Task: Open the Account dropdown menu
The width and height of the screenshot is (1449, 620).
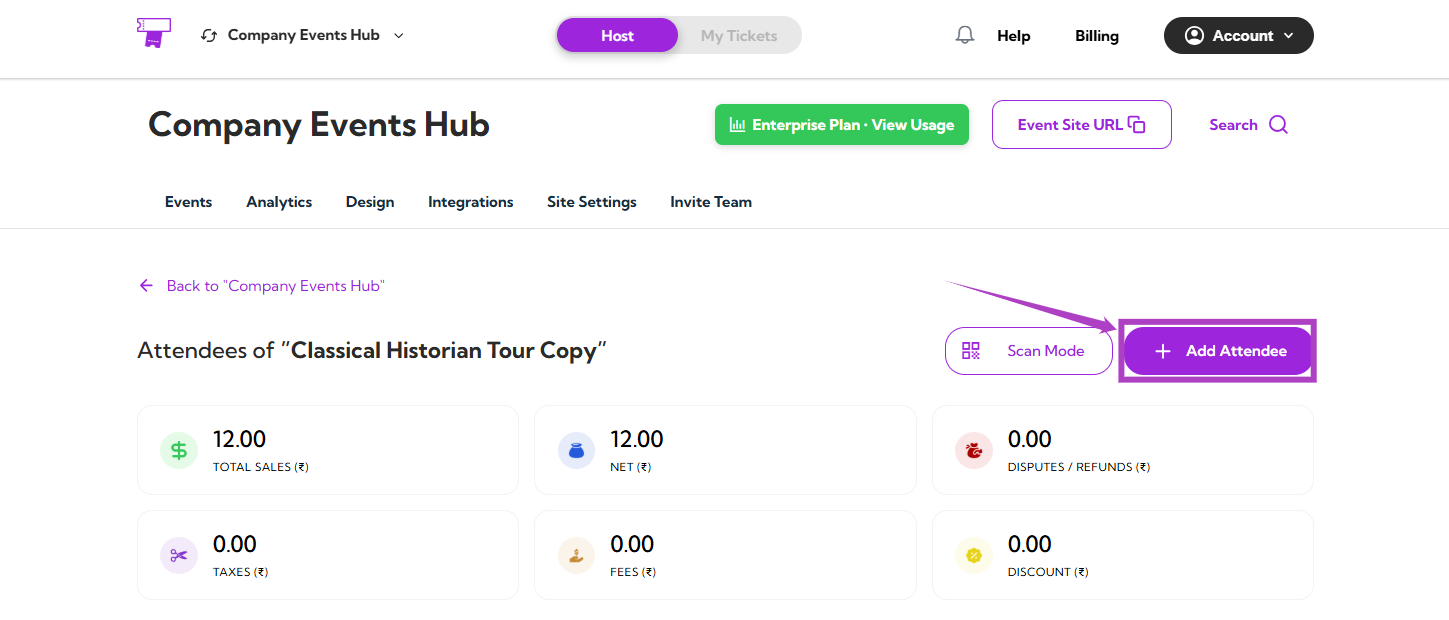Action: (x=1238, y=35)
